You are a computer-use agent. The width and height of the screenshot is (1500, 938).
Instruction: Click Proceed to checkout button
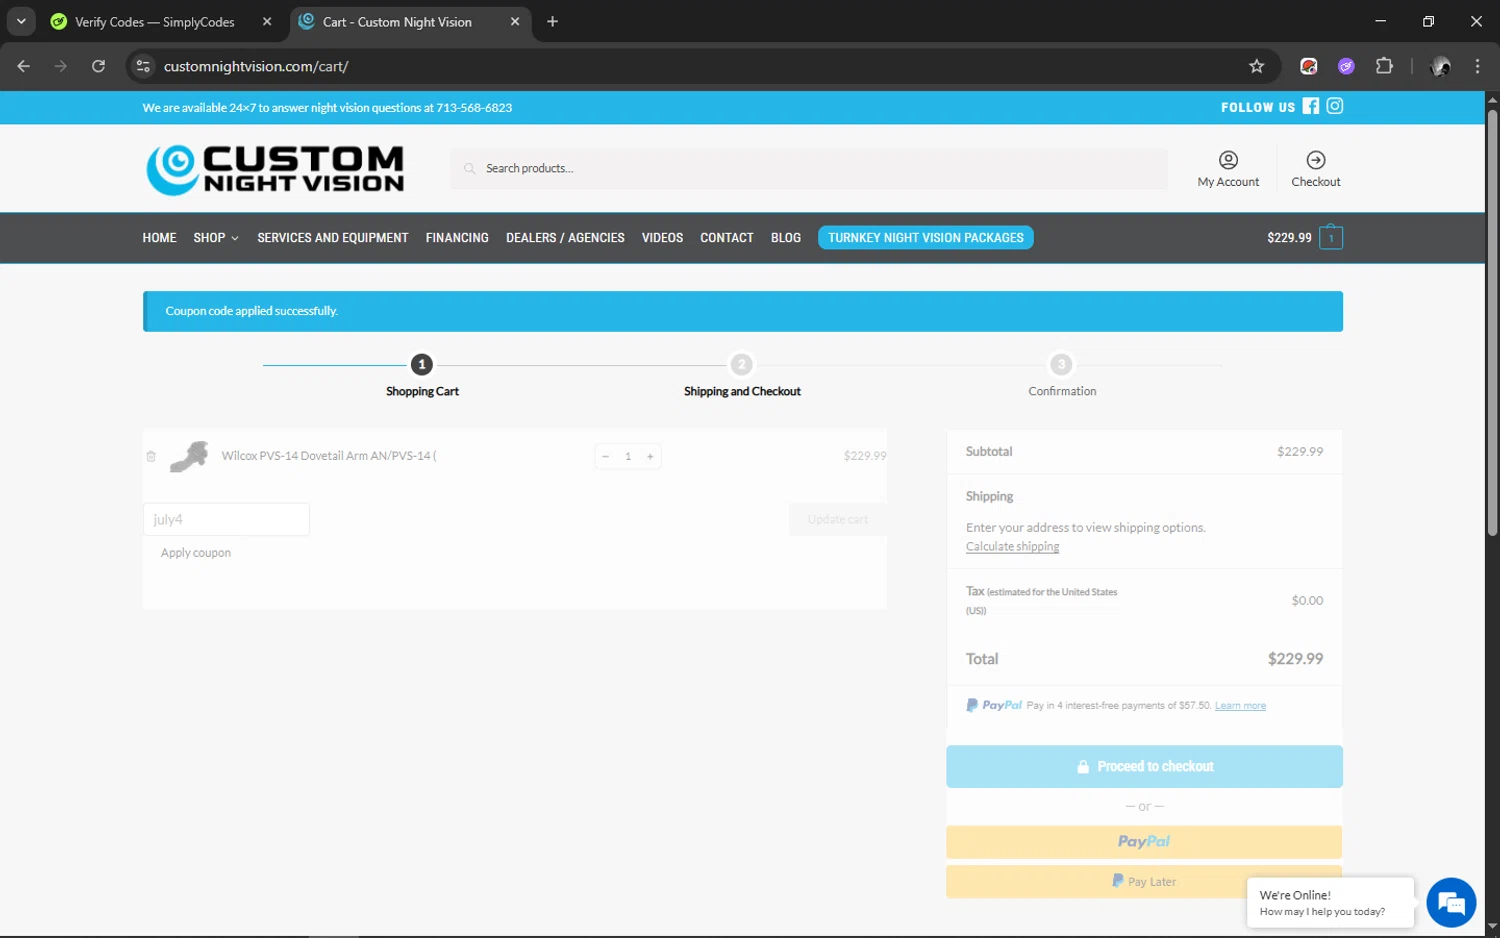[x=1144, y=767]
